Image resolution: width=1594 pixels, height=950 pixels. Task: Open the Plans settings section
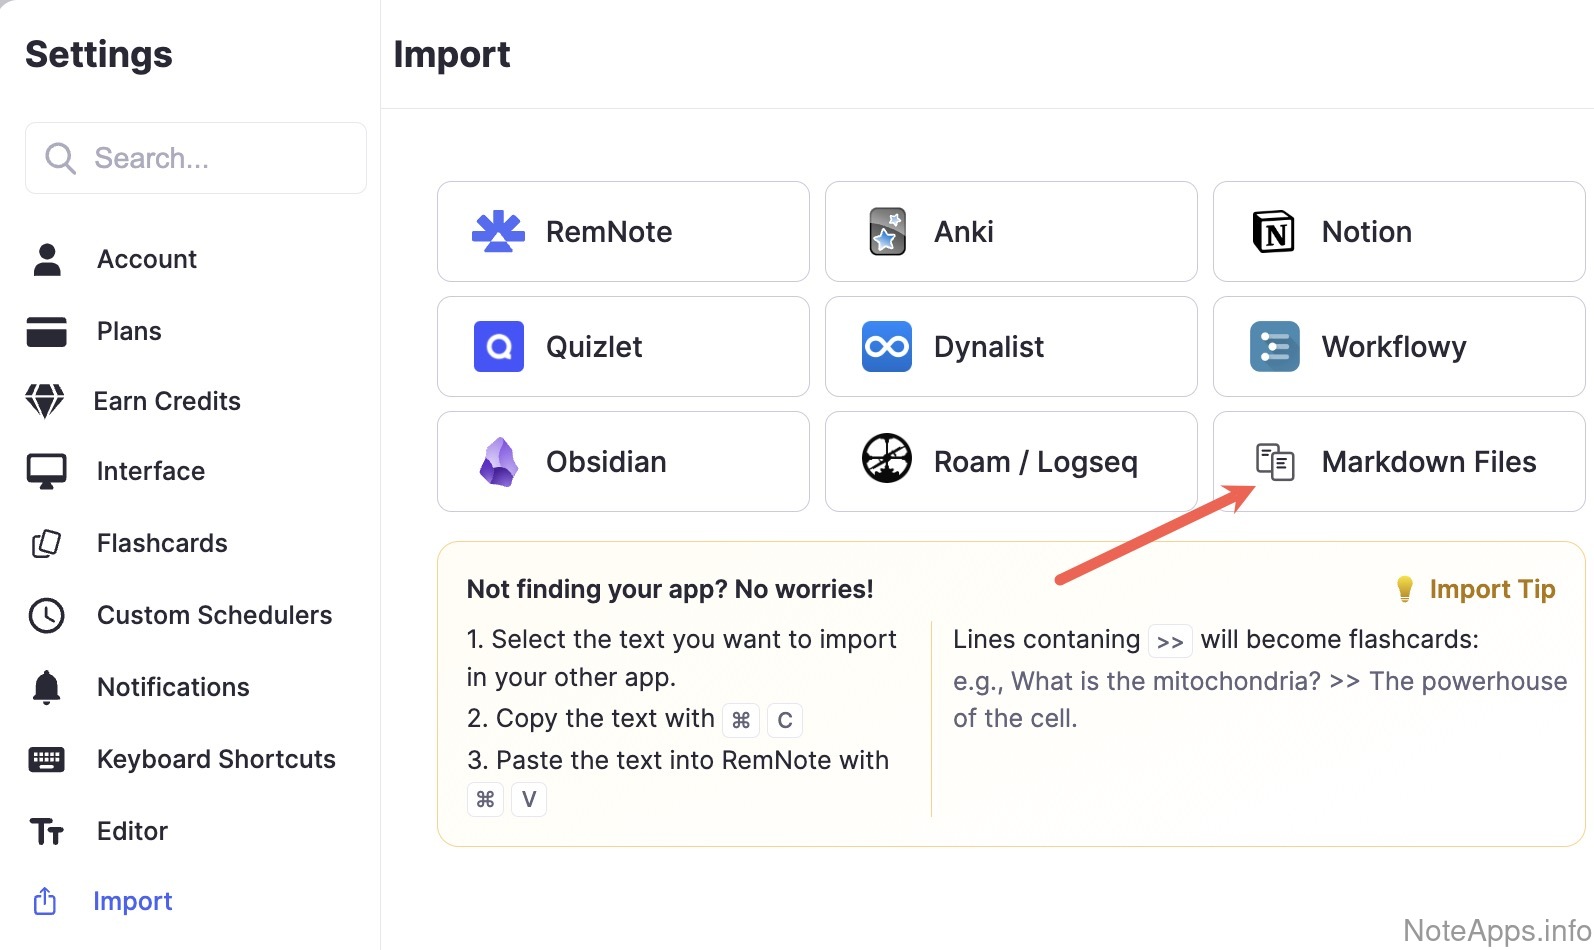[x=129, y=331]
